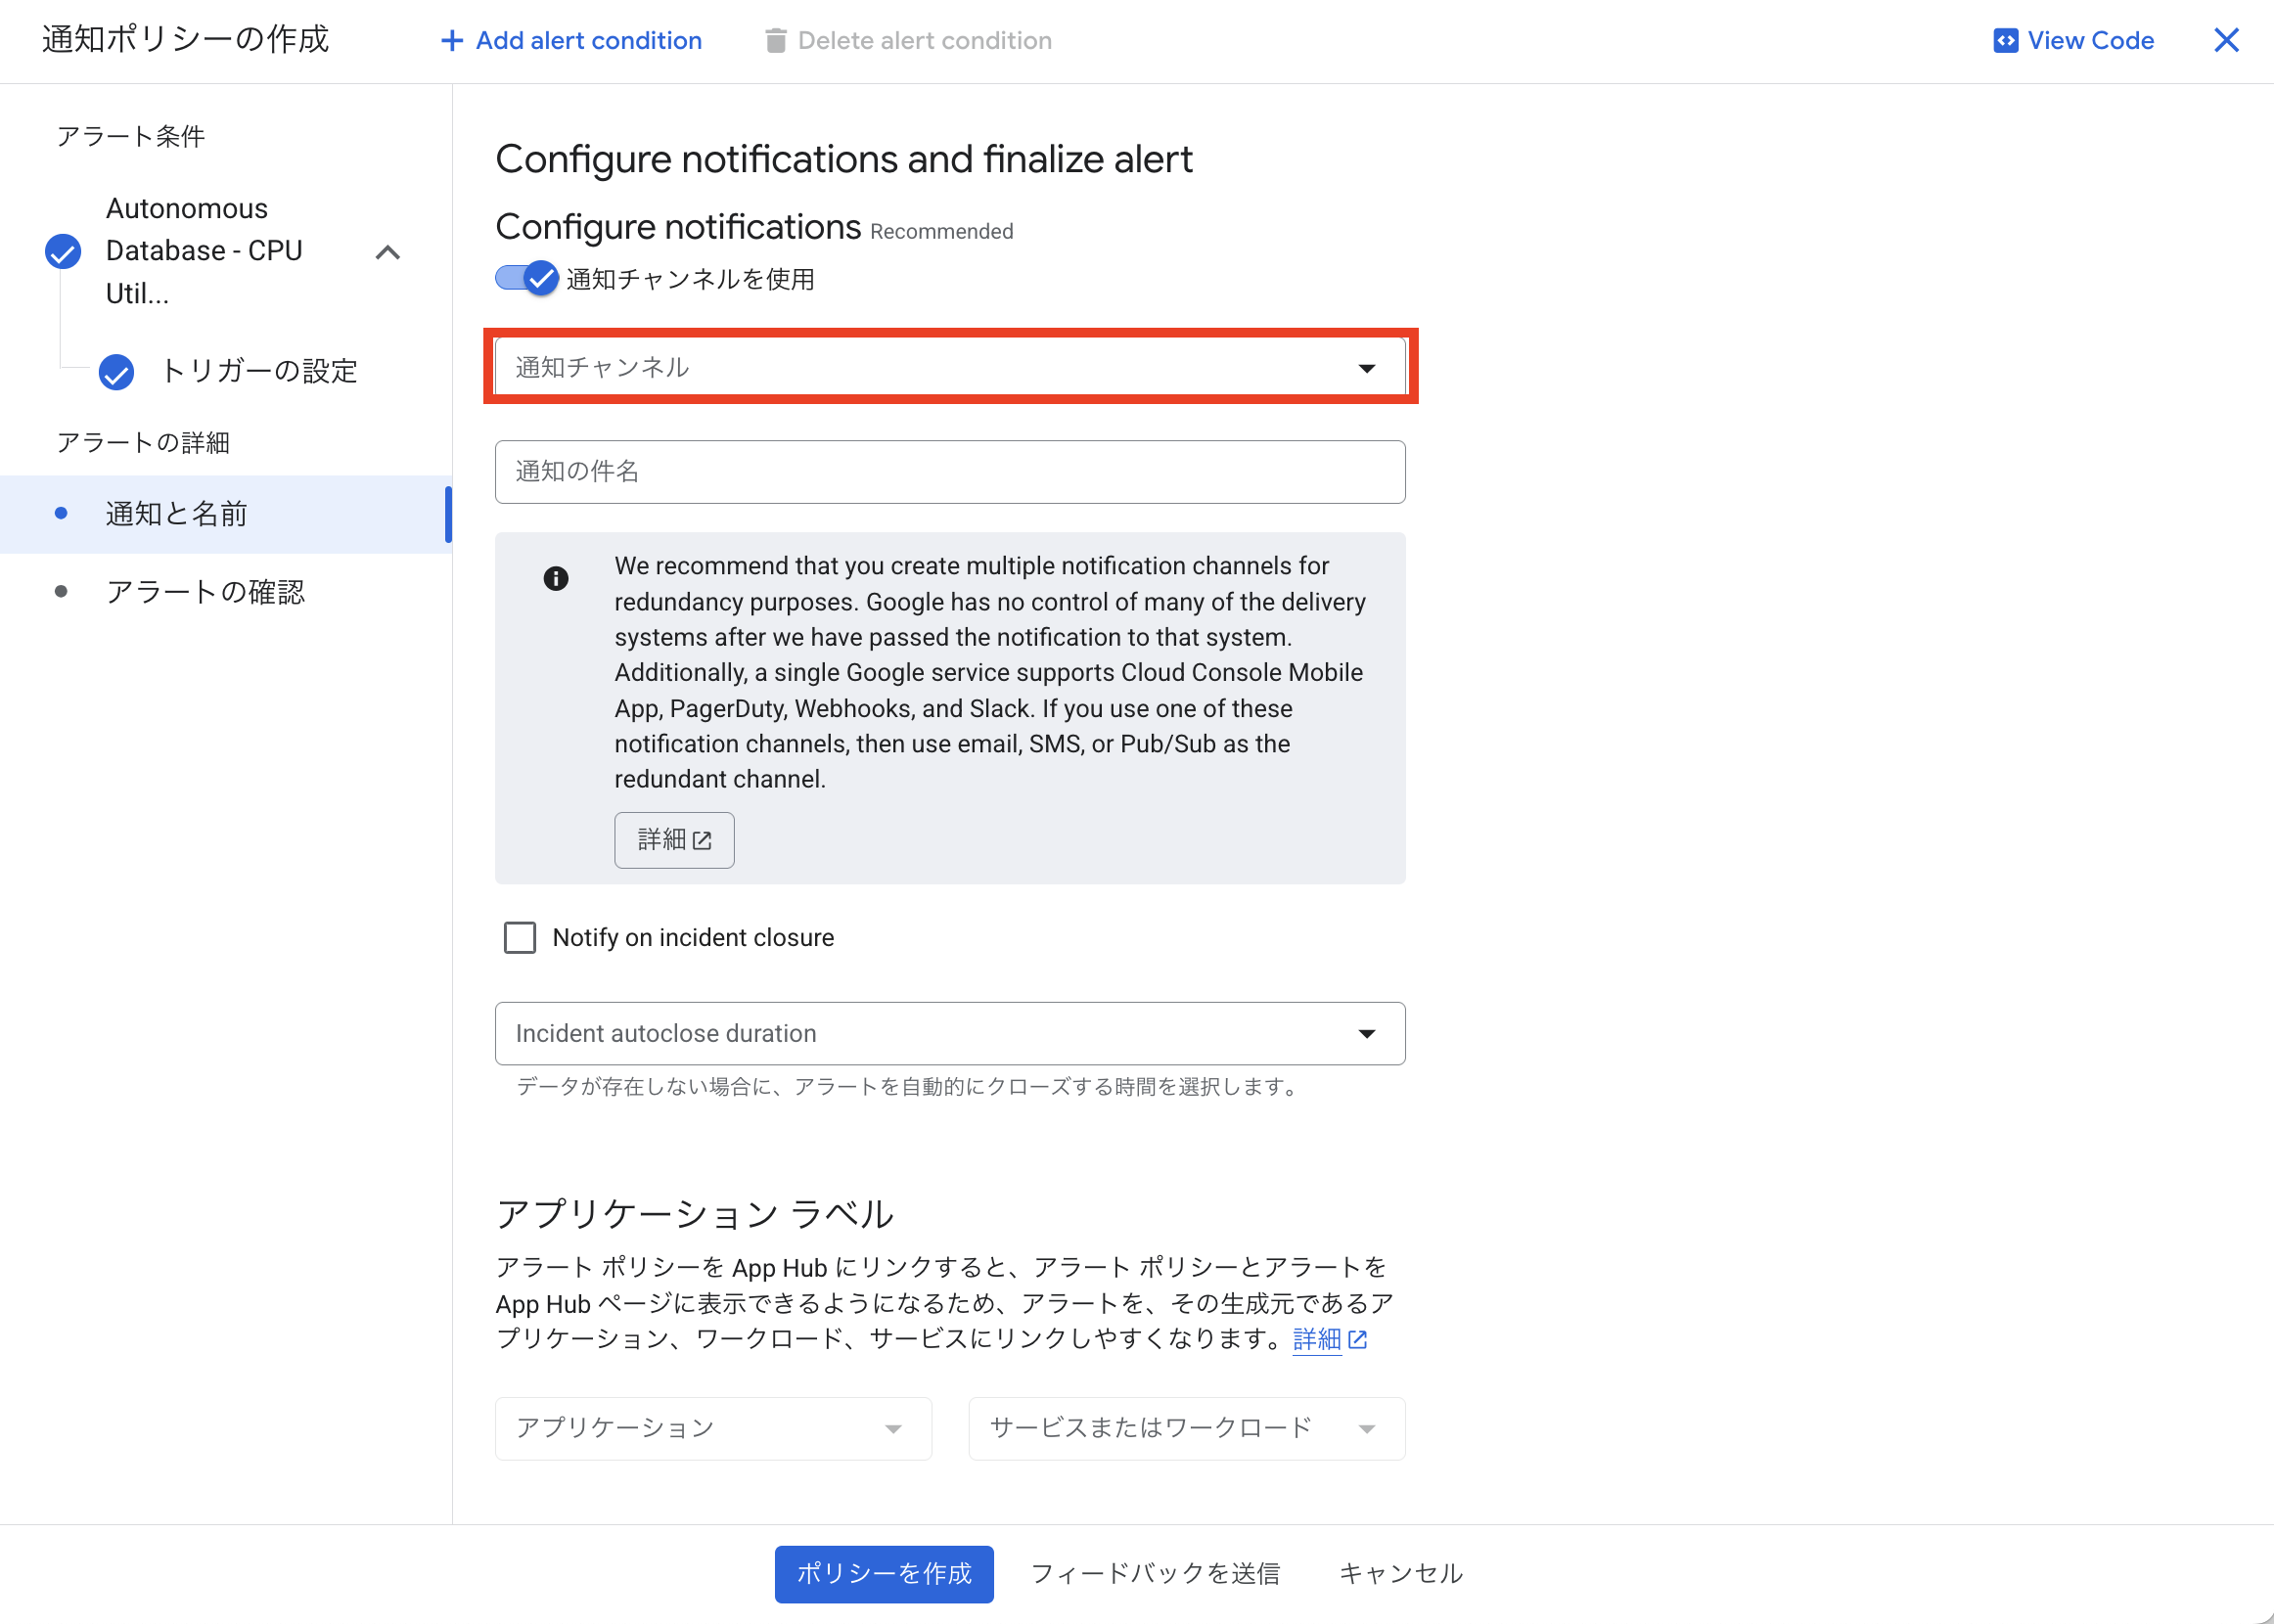Click the Add alert condition plus icon
The width and height of the screenshot is (2274, 1624).
point(452,40)
